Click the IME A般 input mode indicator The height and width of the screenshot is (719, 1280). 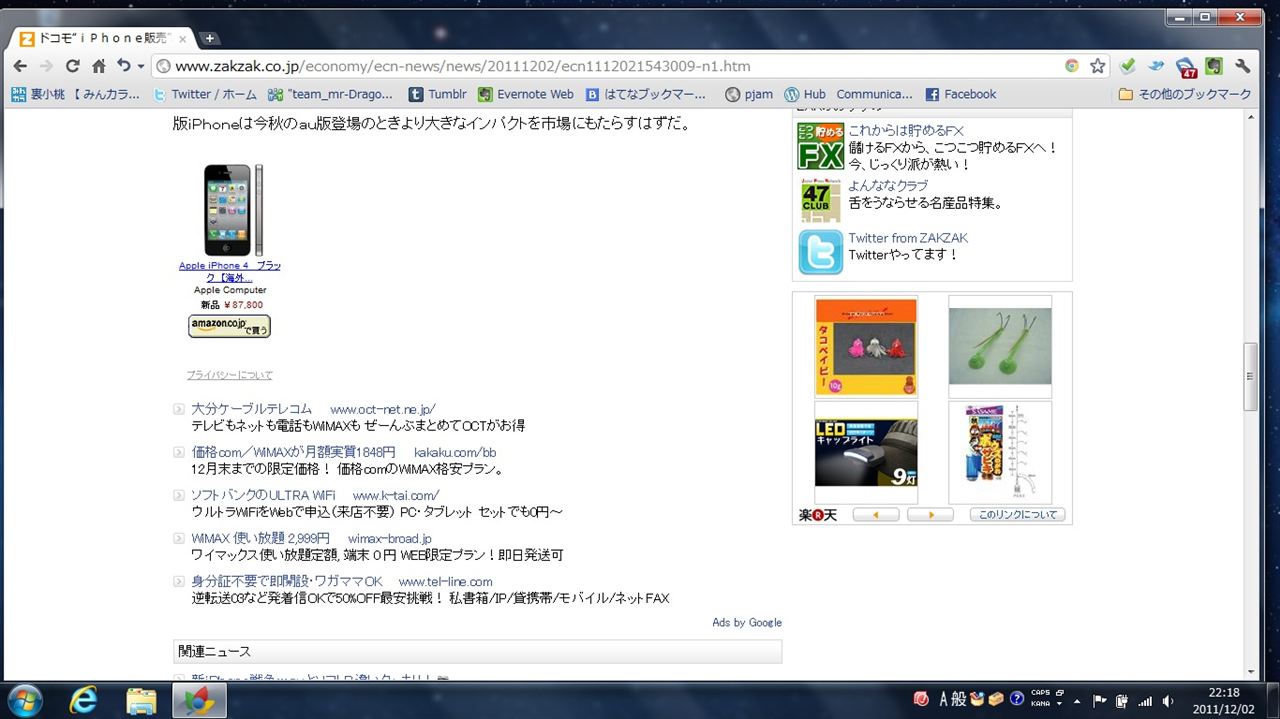click(x=952, y=699)
